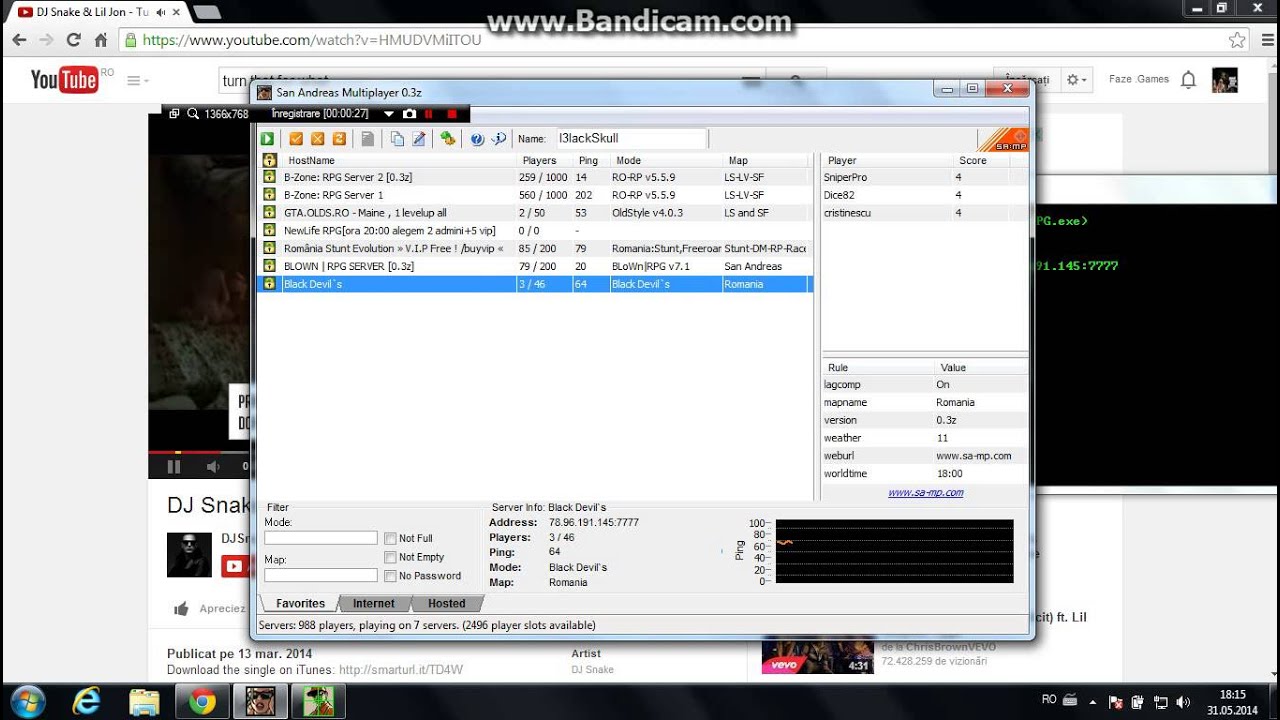This screenshot has width=1280, height=720.
Task: Sort servers by the Ping column
Action: (591, 160)
